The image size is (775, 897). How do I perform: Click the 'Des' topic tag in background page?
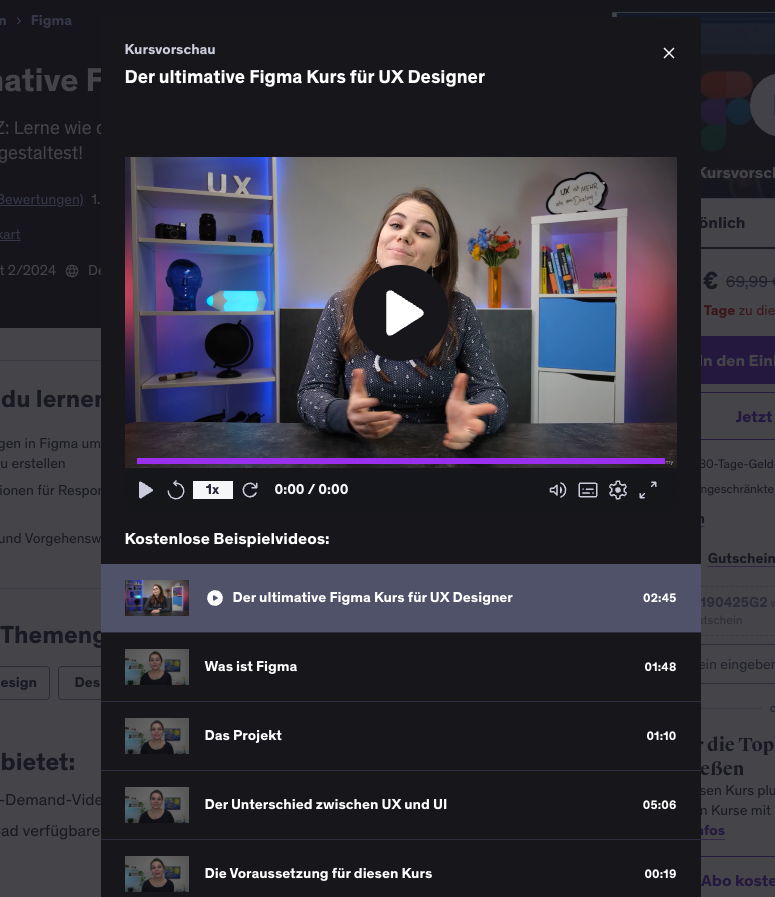click(80, 682)
